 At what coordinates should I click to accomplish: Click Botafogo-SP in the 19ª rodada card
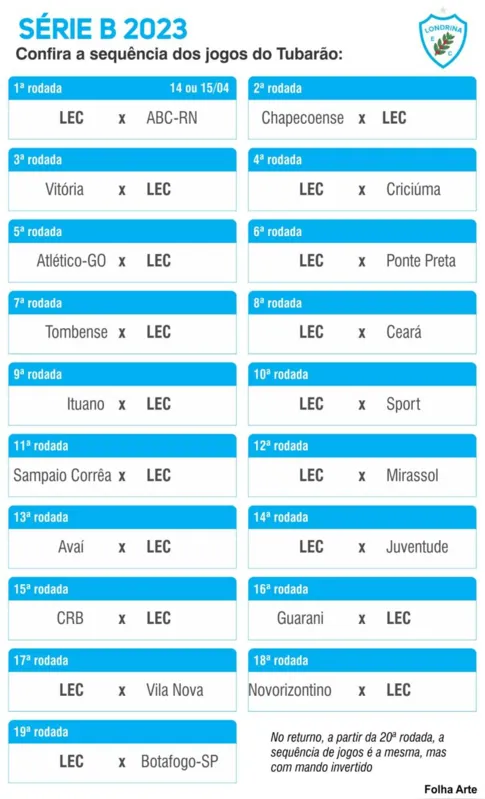coord(179,762)
